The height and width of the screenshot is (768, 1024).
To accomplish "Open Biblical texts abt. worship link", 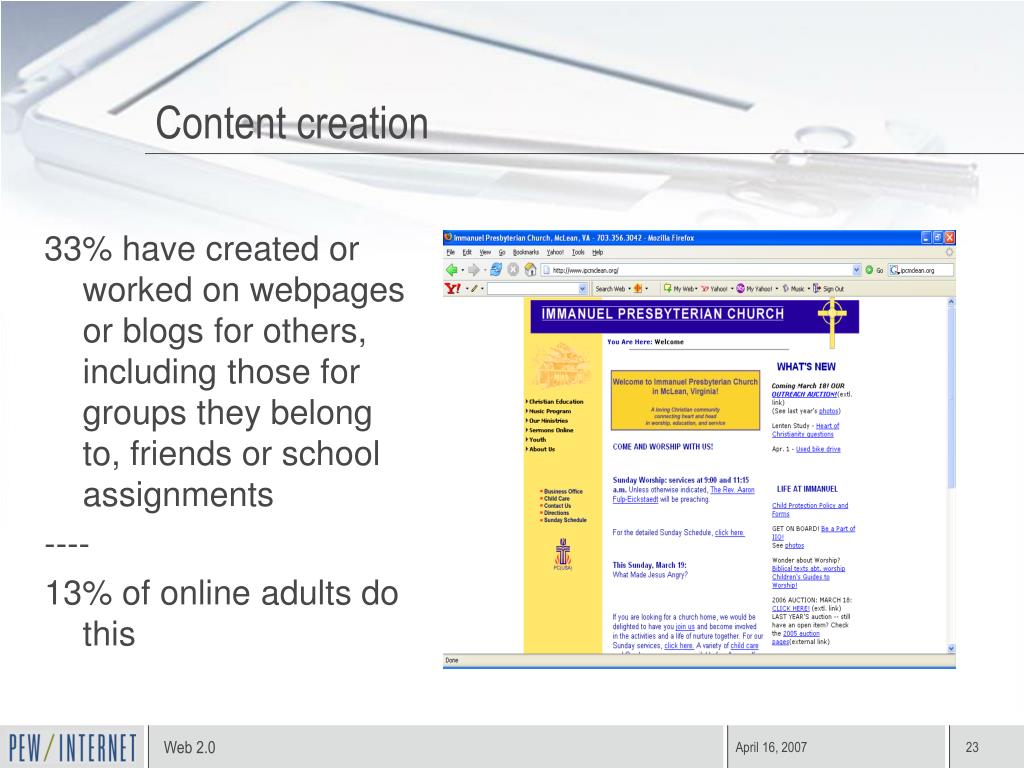I will coord(808,568).
